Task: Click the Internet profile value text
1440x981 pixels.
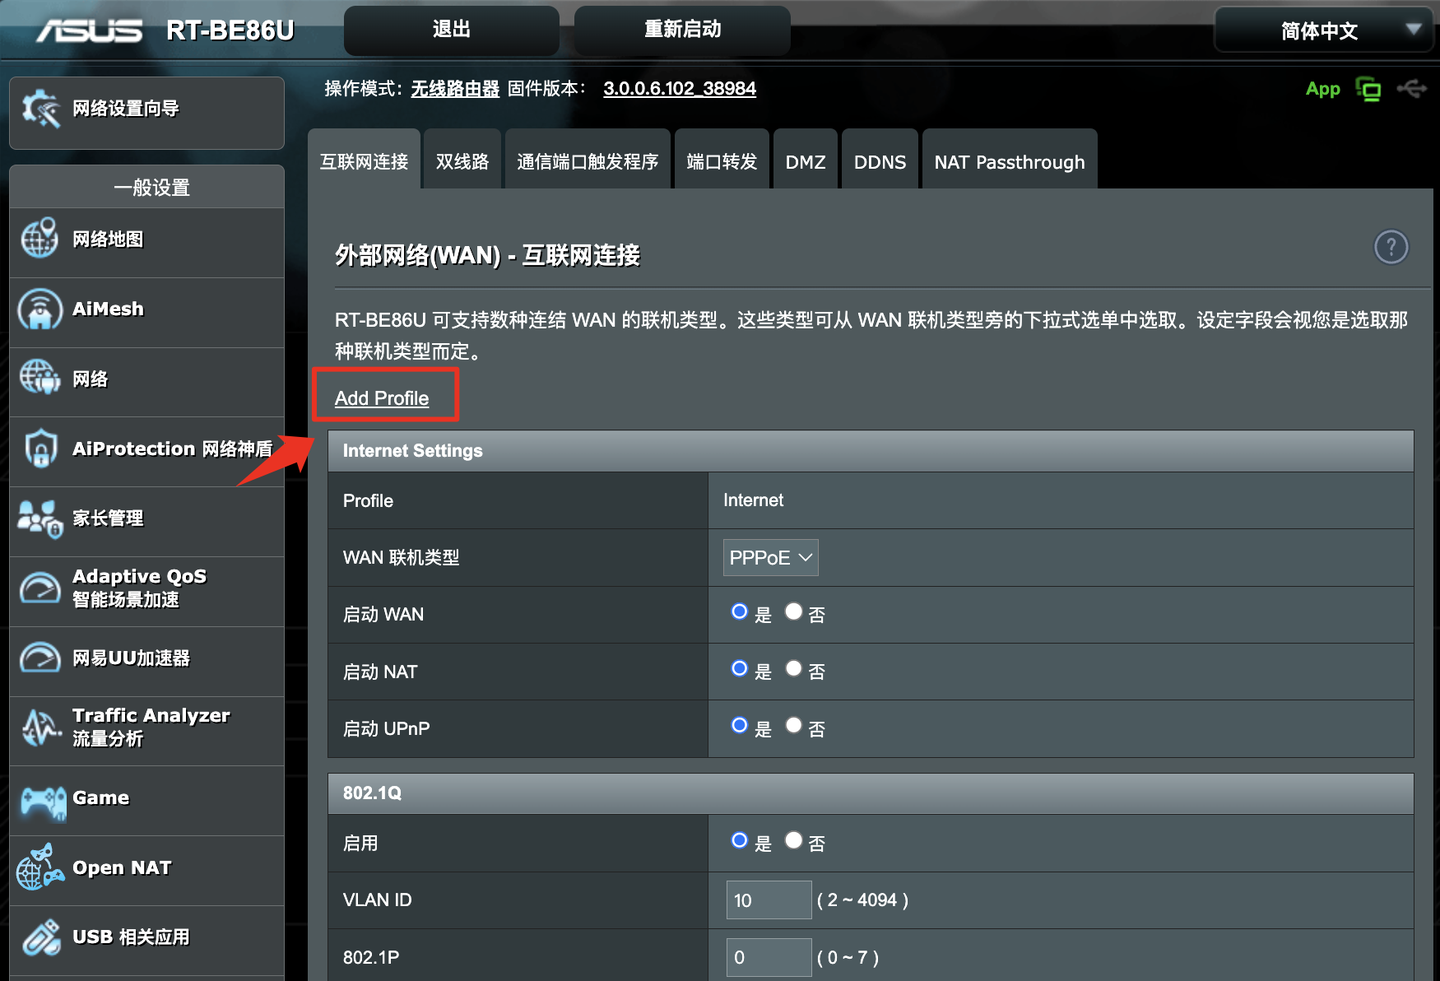Action: [753, 500]
